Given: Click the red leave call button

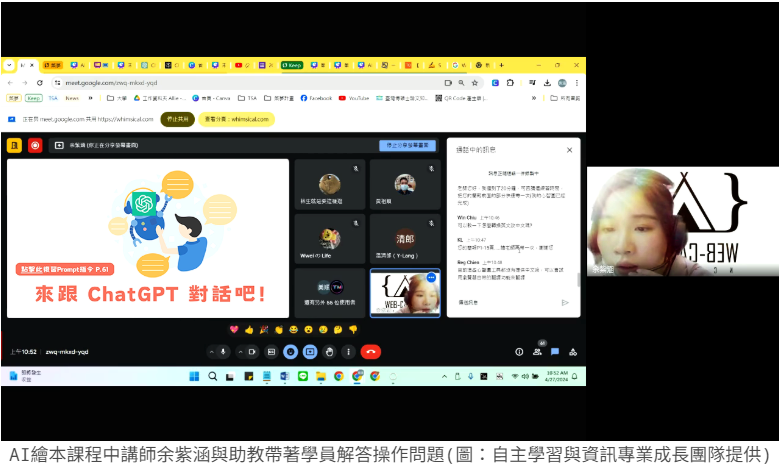Looking at the screenshot, I should point(371,352).
